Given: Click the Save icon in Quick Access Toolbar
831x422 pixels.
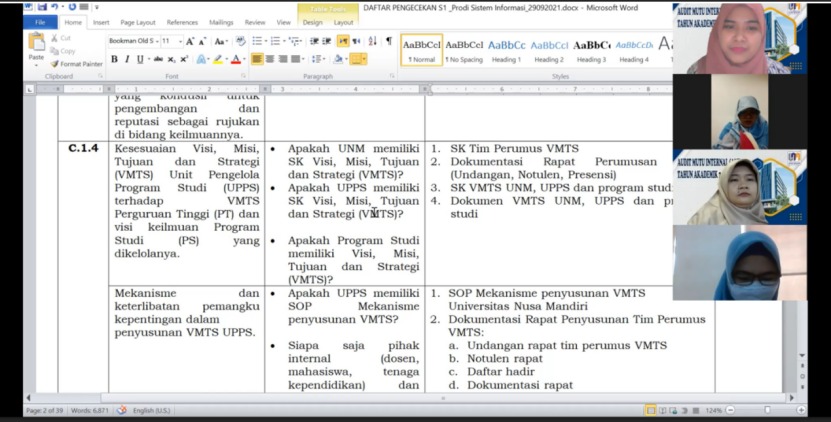Looking at the screenshot, I should [41, 6].
